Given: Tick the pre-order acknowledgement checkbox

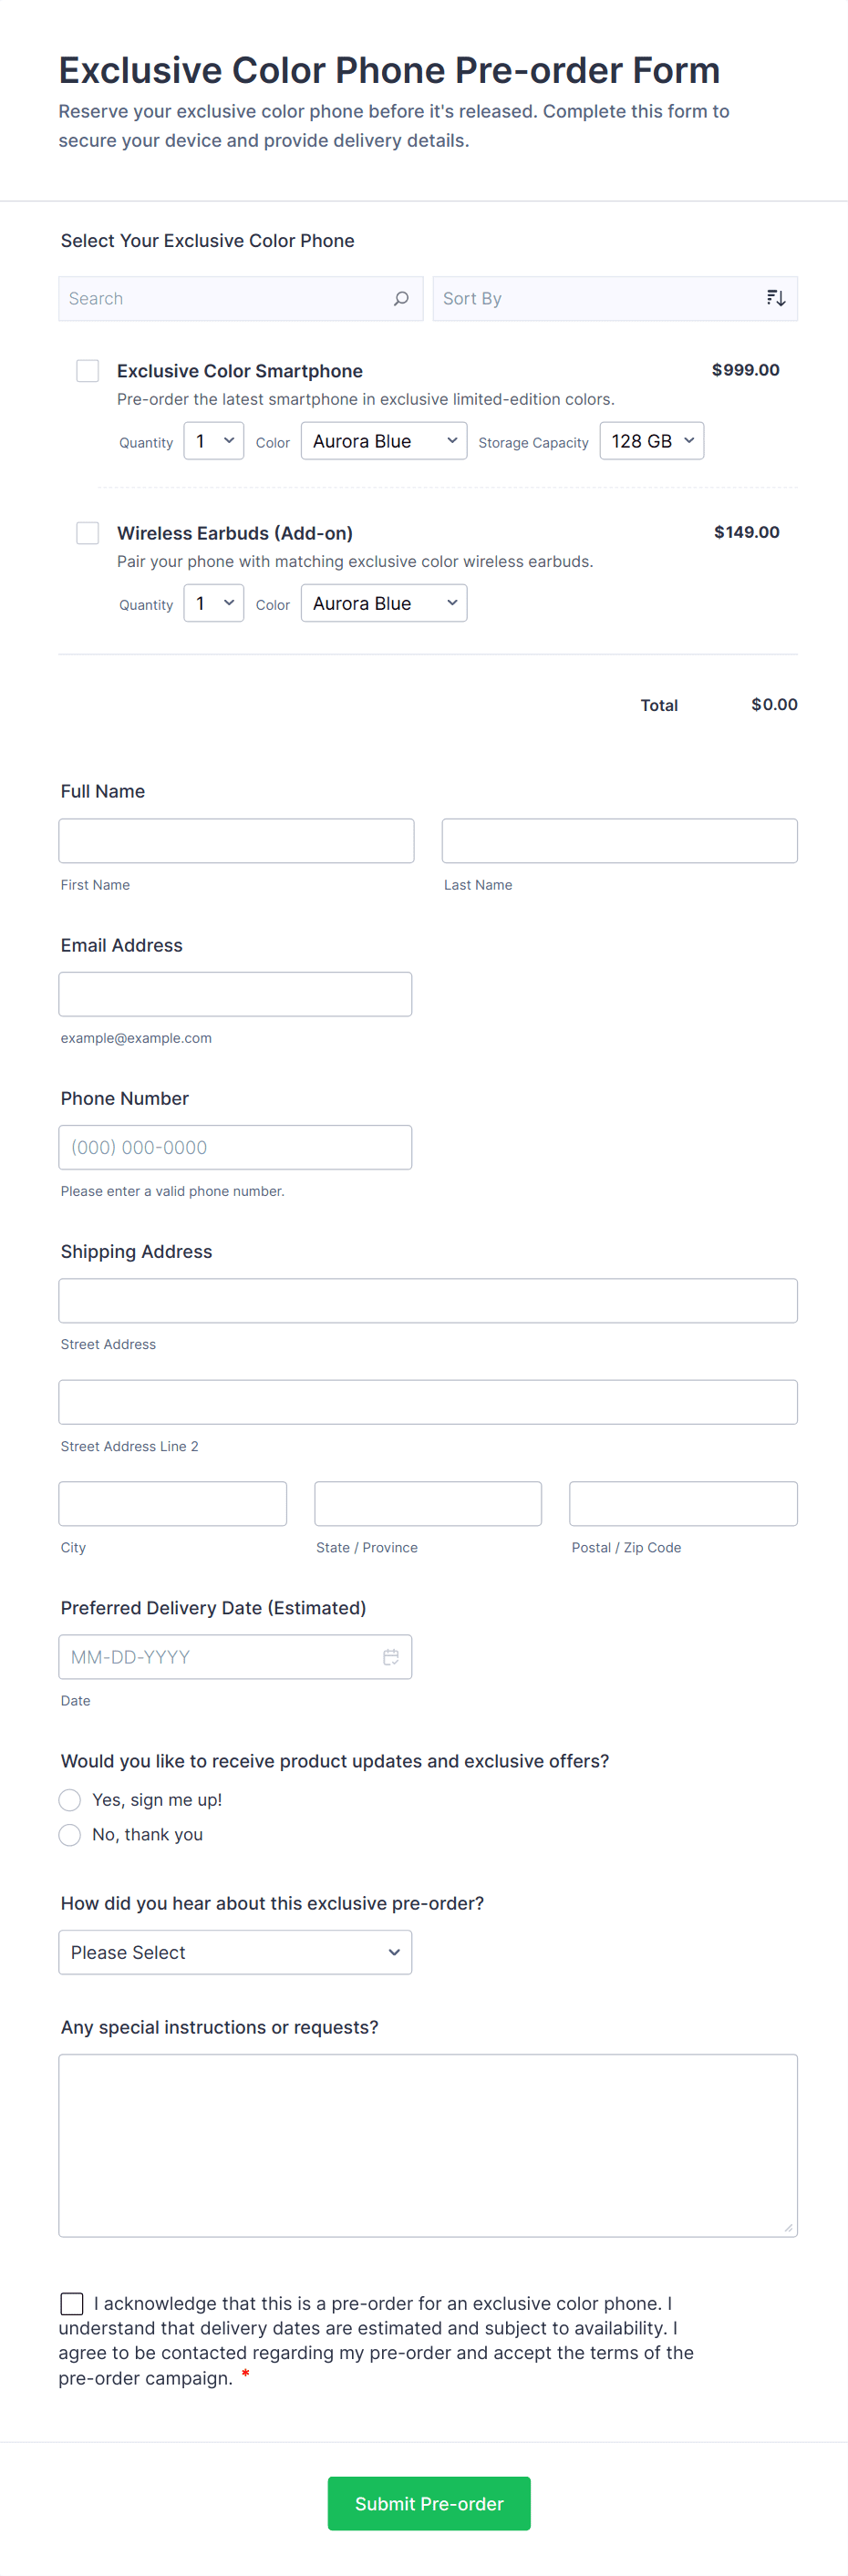Looking at the screenshot, I should click(72, 2304).
